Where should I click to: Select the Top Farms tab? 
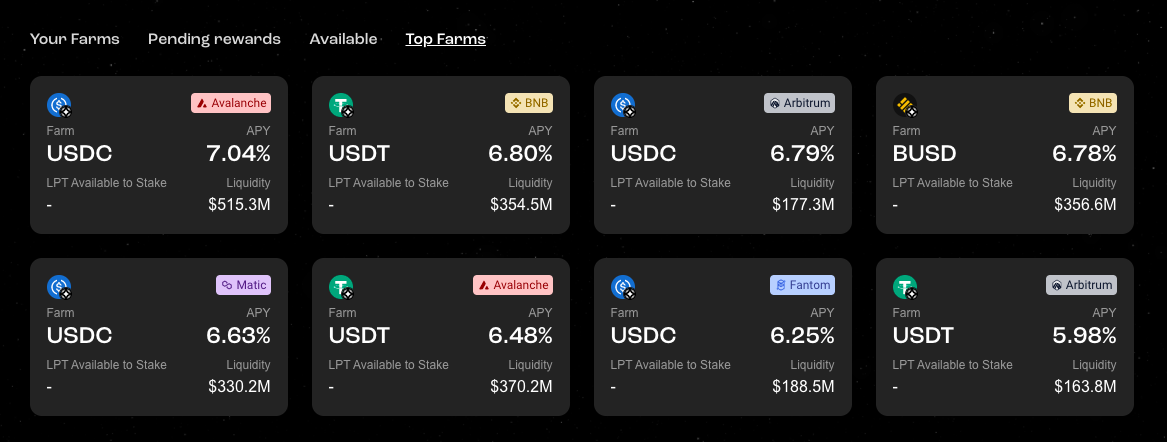(446, 39)
